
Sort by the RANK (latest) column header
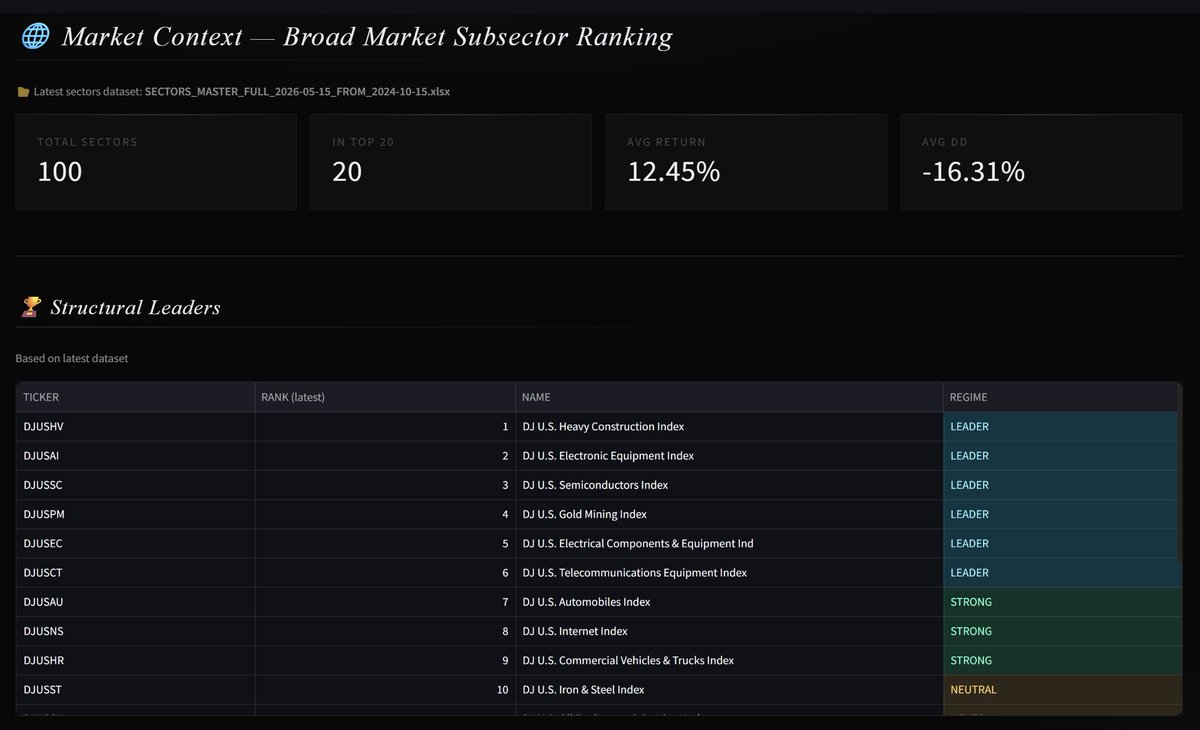click(385, 397)
